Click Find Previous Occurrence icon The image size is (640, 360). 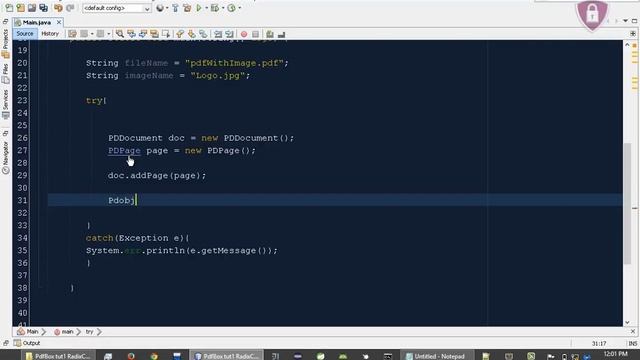pyautogui.click(x=131, y=34)
